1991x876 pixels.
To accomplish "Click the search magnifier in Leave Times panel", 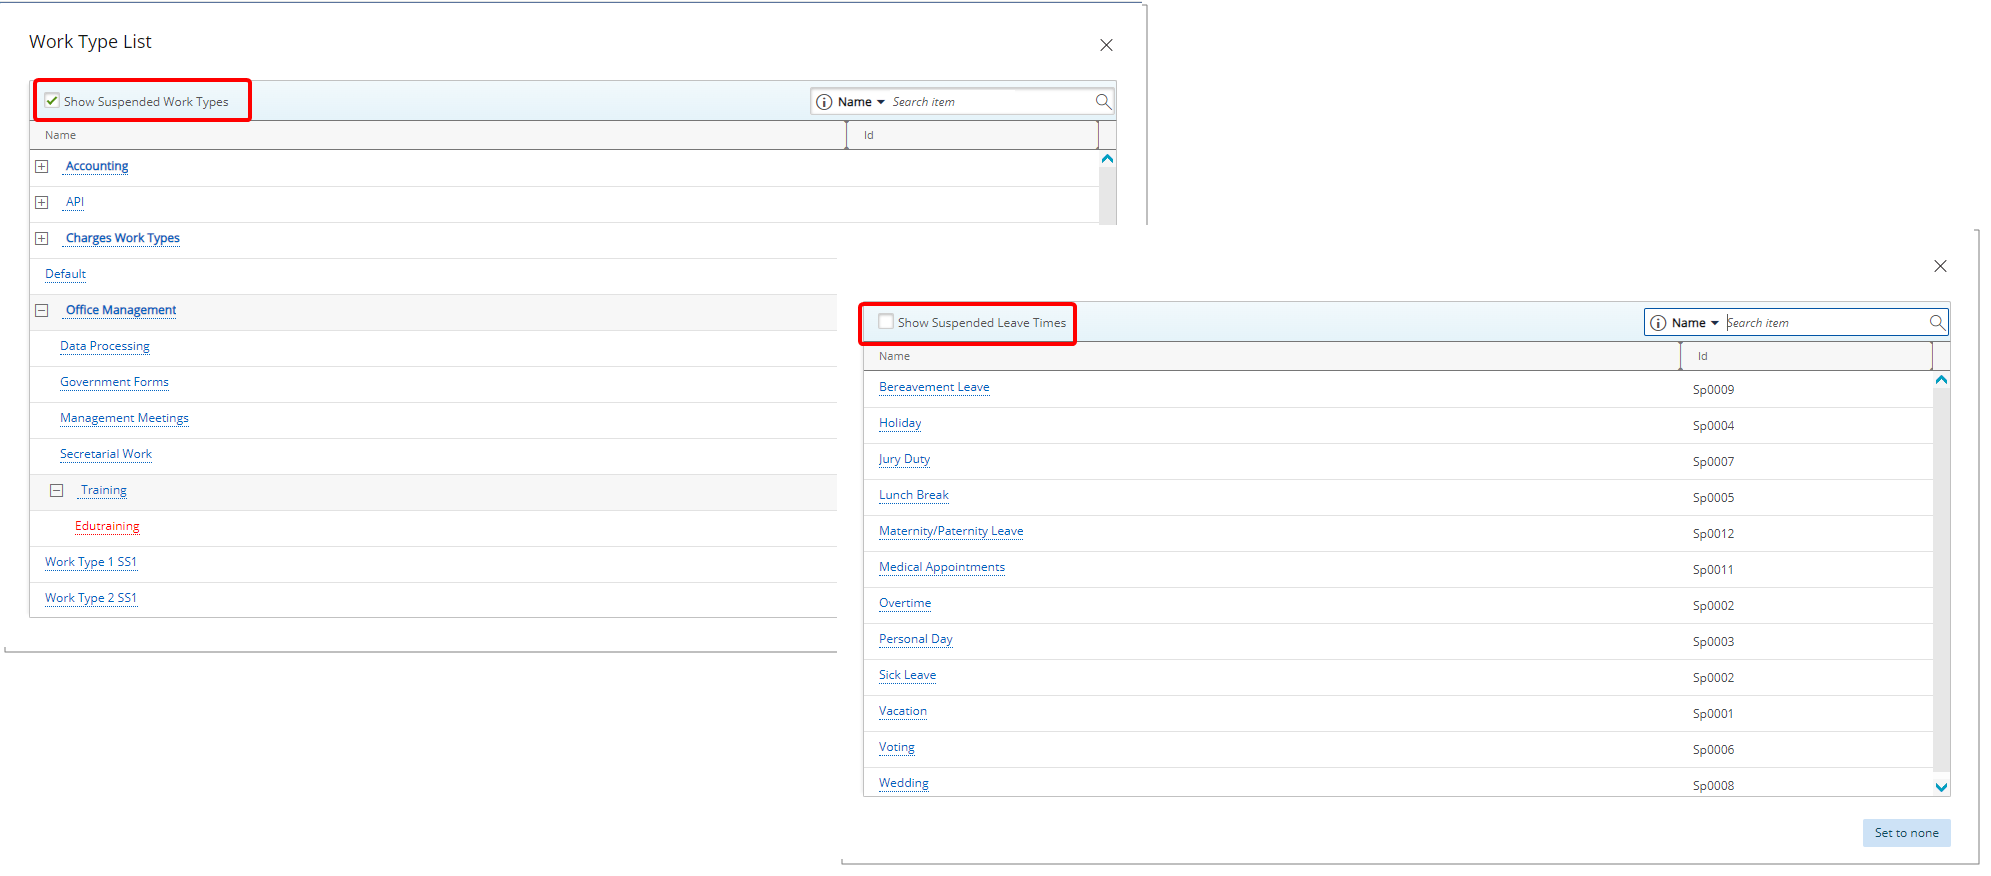I will pyautogui.click(x=1937, y=322).
